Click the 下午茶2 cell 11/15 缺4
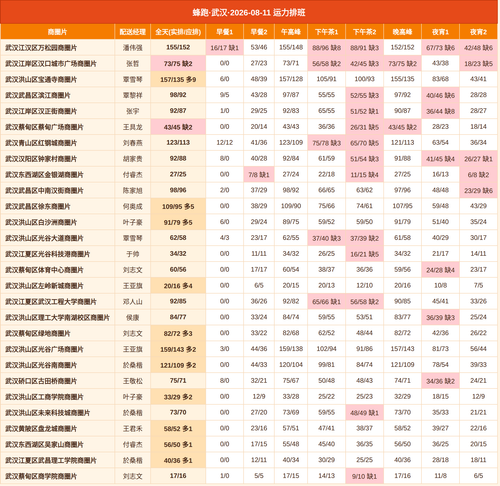Viewport: 500px width, 486px height. (365, 175)
